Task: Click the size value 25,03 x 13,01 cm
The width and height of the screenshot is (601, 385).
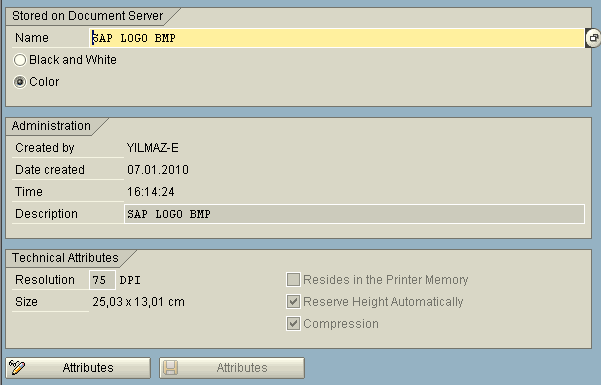Action: 138,302
